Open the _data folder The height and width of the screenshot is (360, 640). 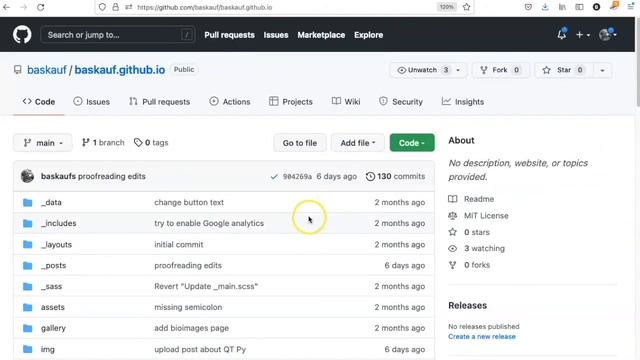[x=51, y=202]
